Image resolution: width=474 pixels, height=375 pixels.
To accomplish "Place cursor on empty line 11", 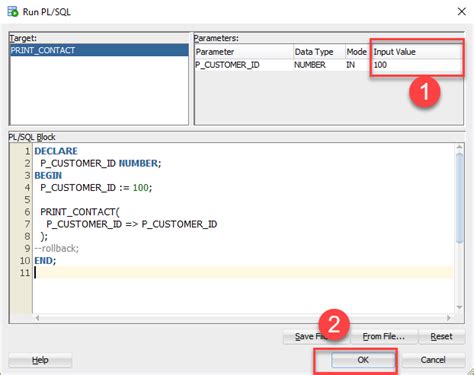I will (243, 273).
